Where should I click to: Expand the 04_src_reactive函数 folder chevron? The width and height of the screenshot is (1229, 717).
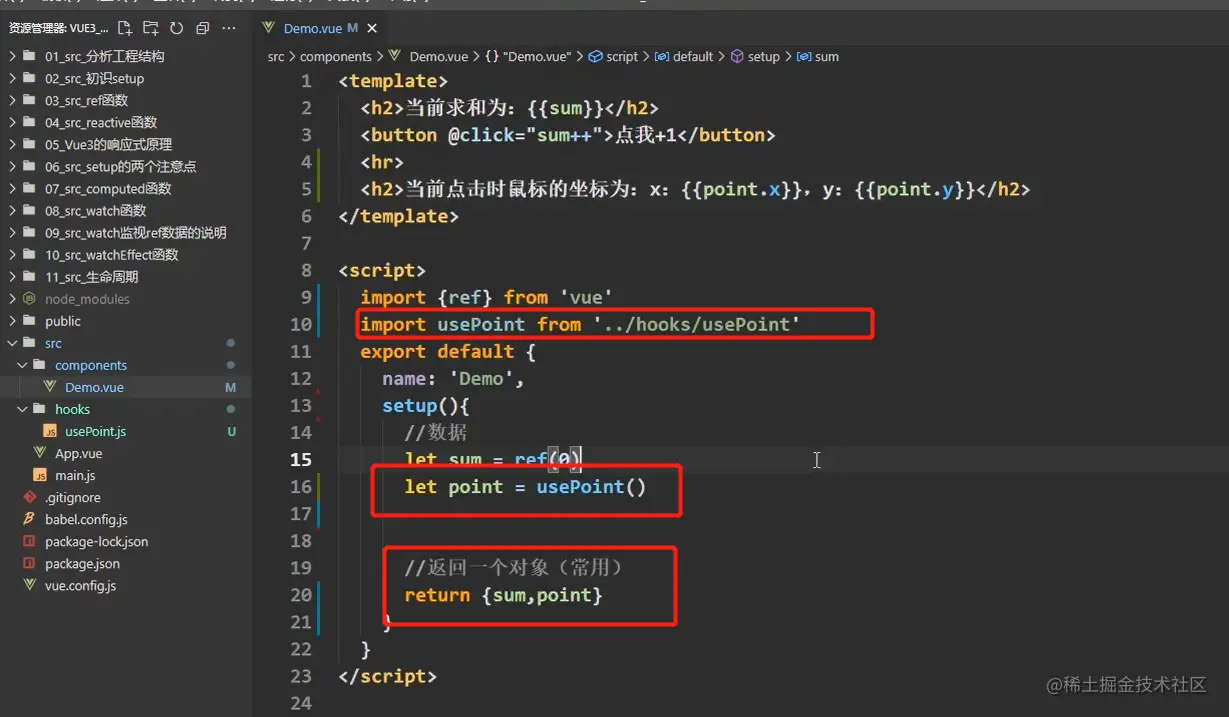[12, 122]
